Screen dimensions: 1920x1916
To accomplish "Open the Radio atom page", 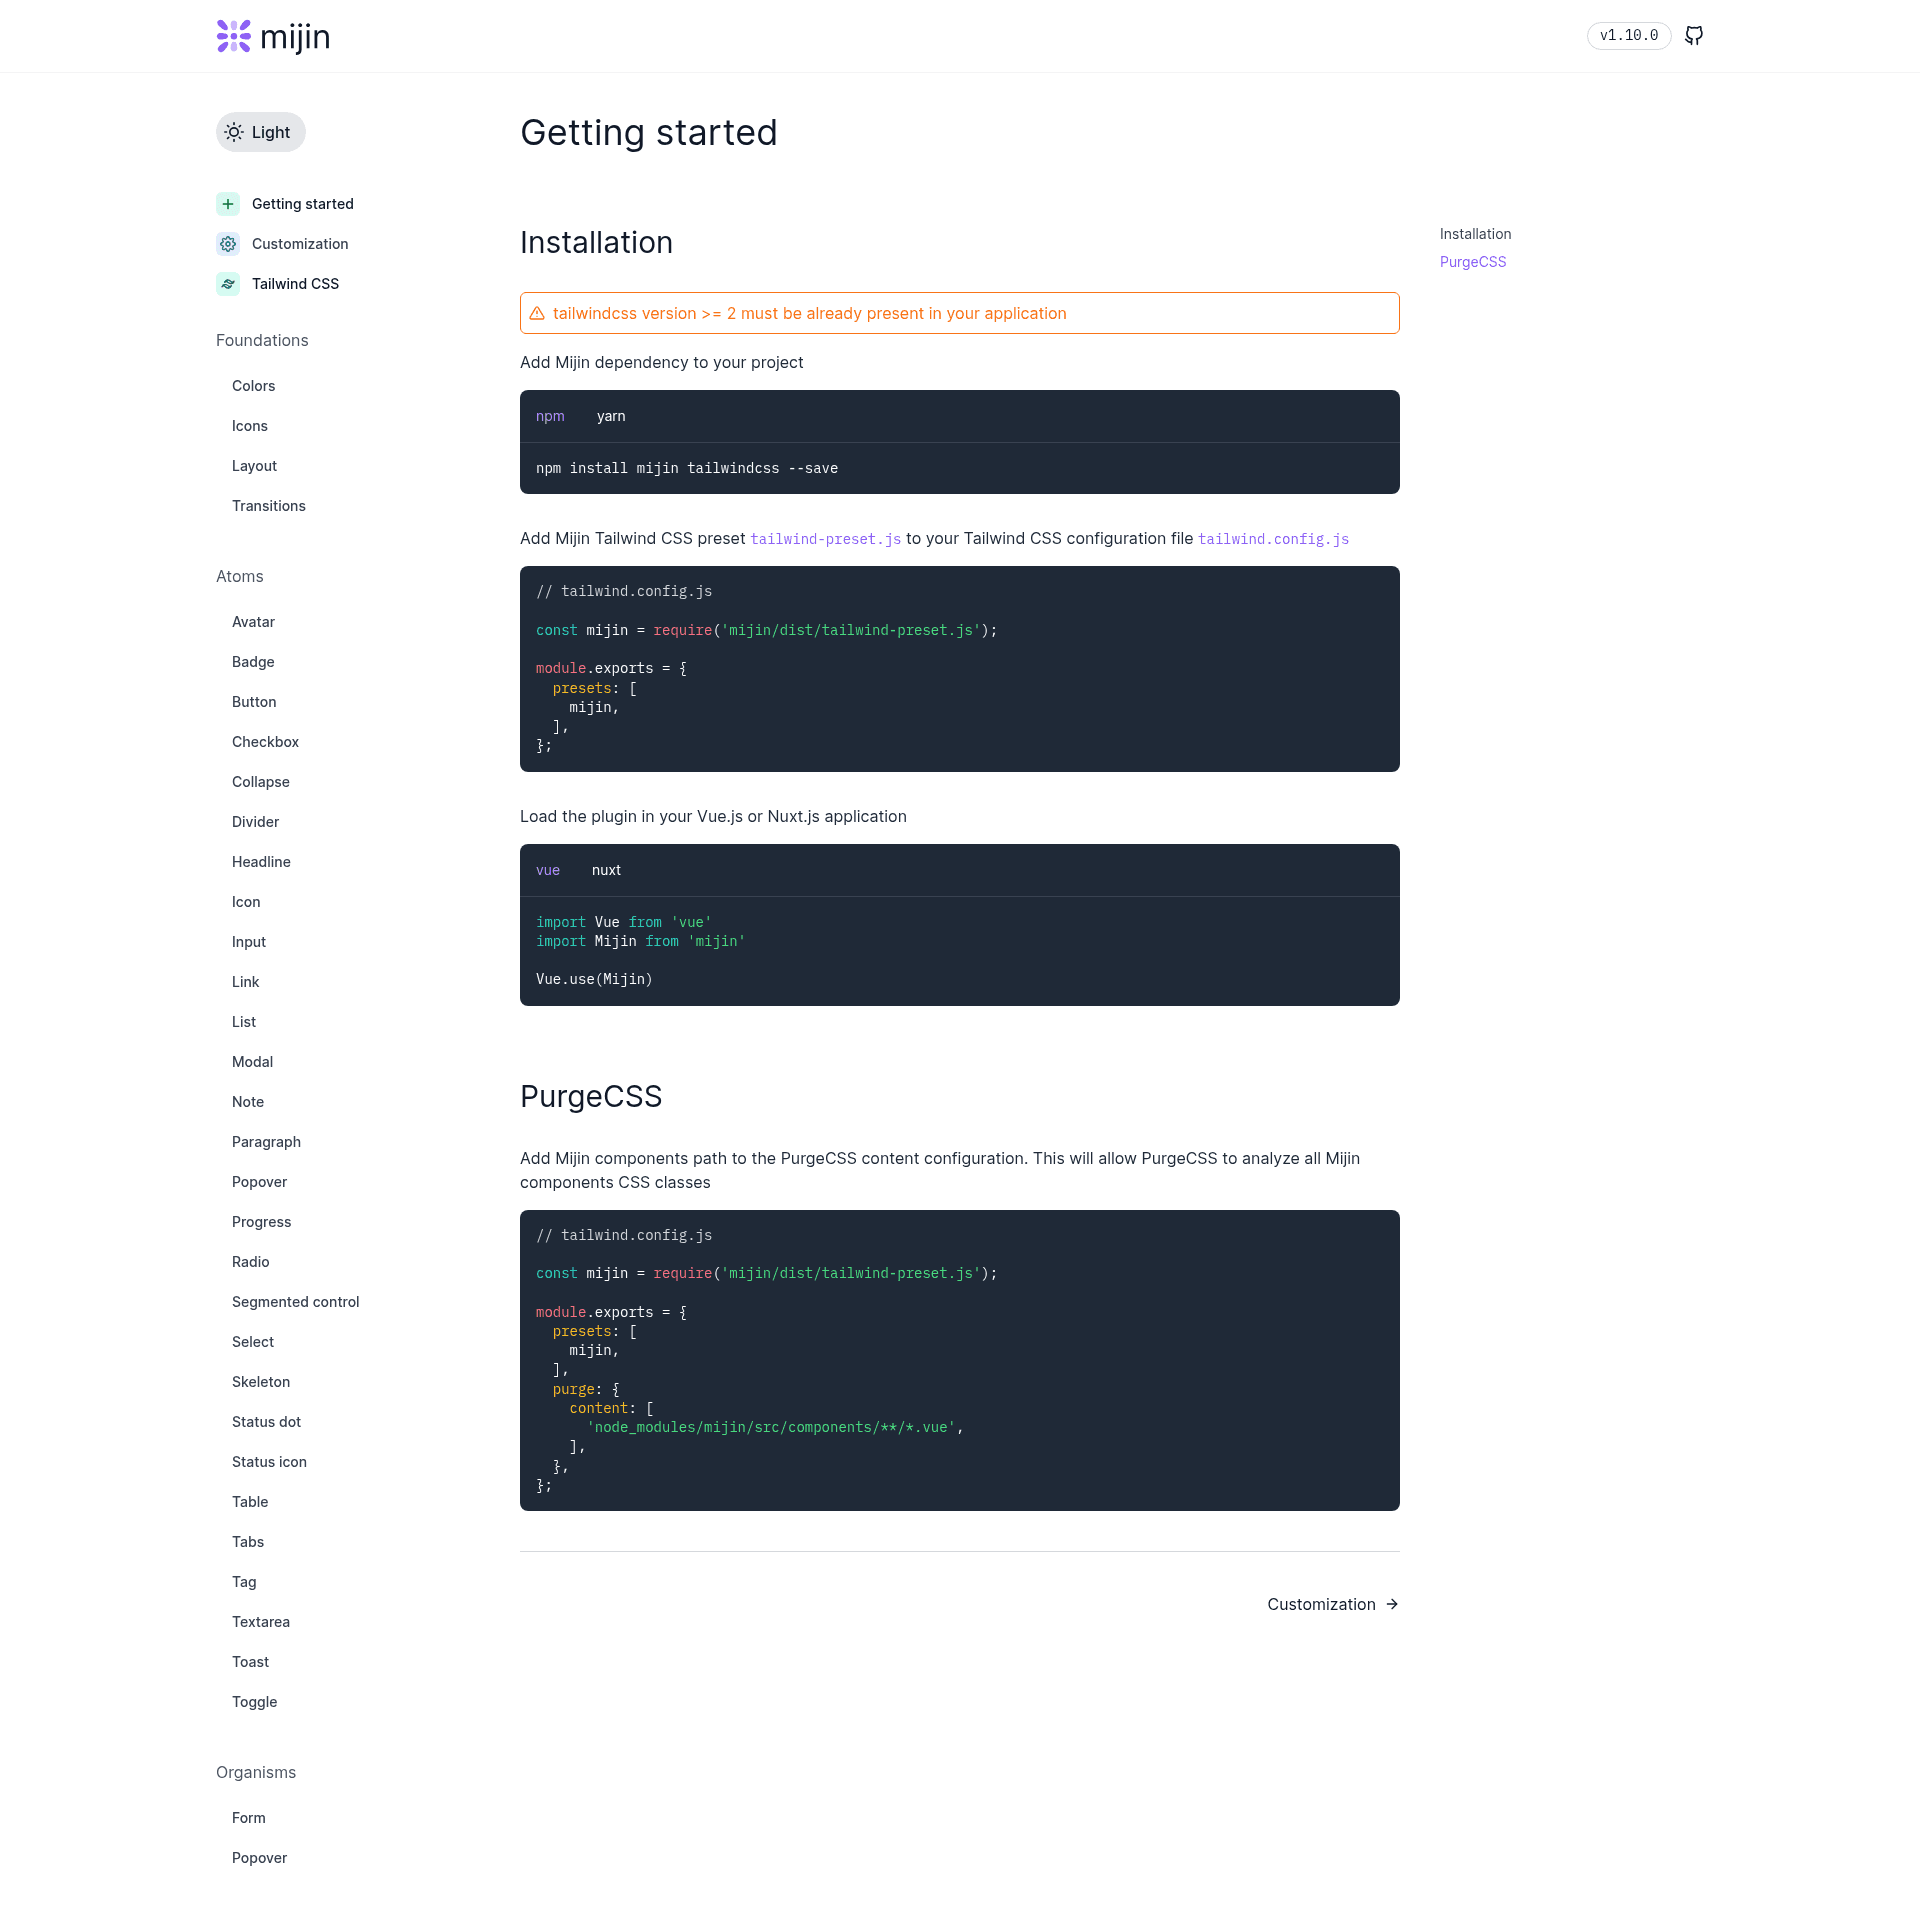I will point(251,1262).
